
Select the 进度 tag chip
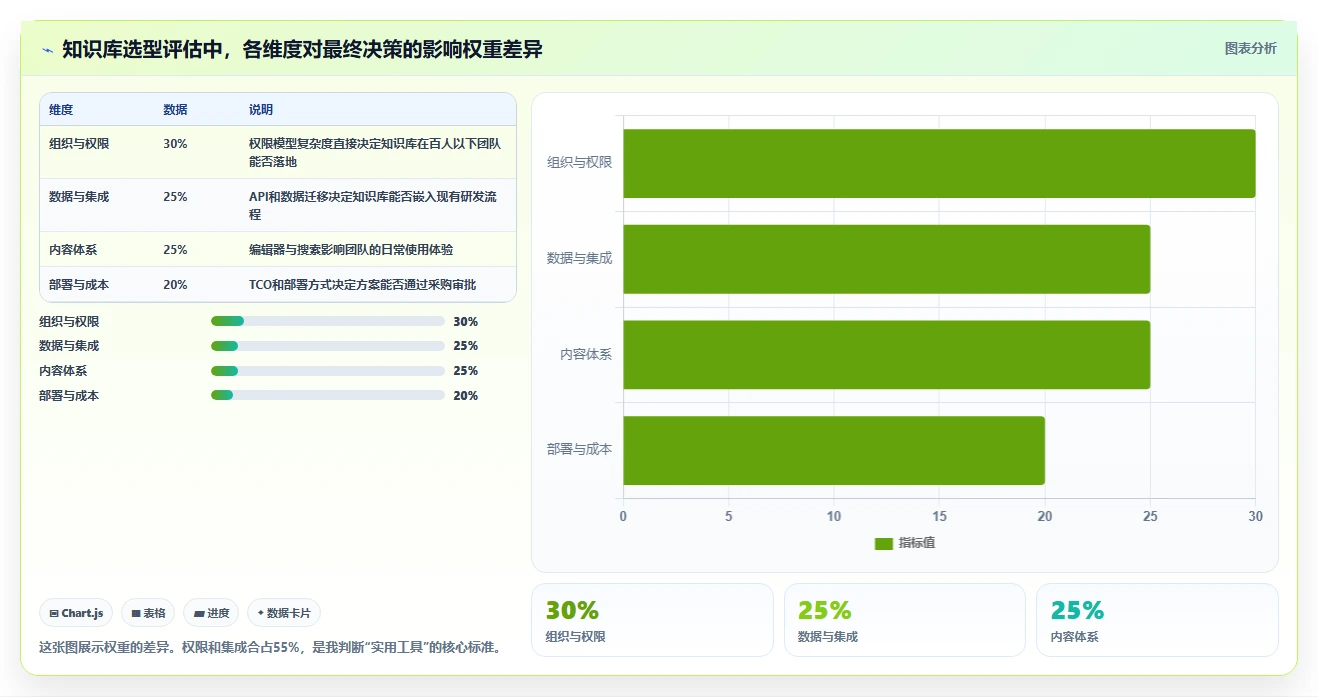[211, 613]
